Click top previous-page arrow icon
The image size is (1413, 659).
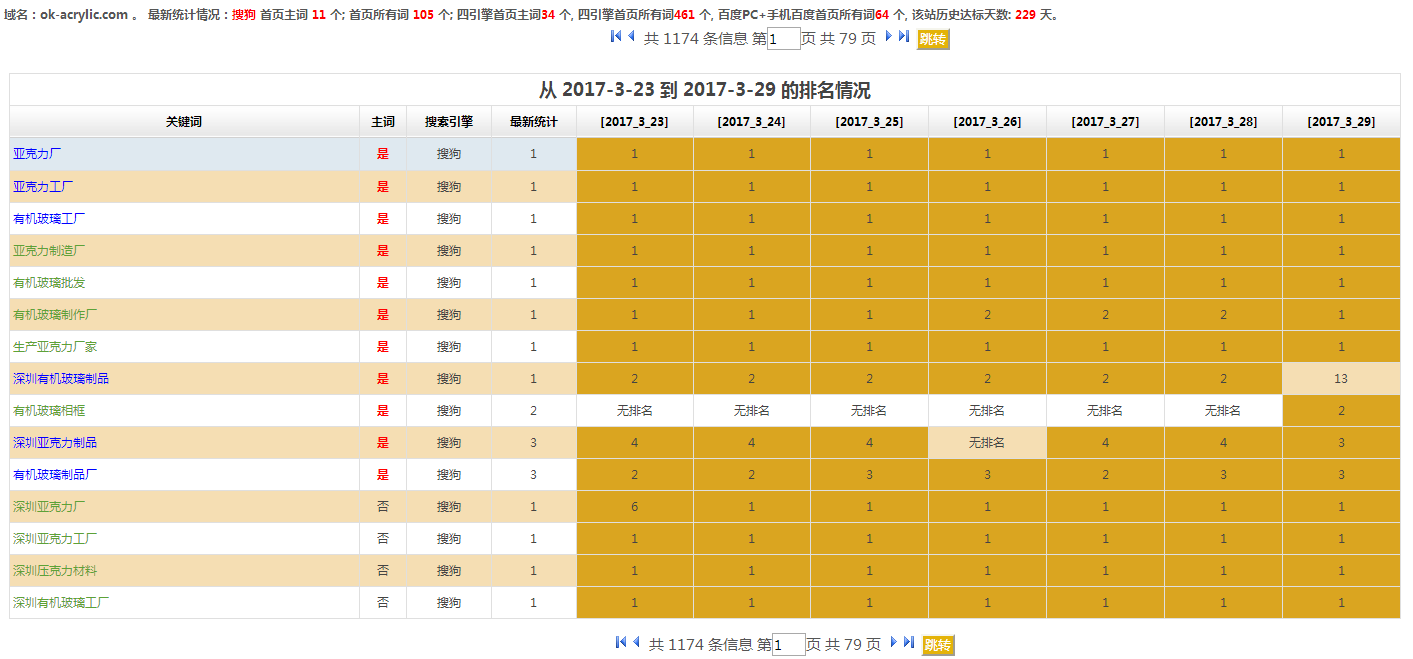(631, 37)
